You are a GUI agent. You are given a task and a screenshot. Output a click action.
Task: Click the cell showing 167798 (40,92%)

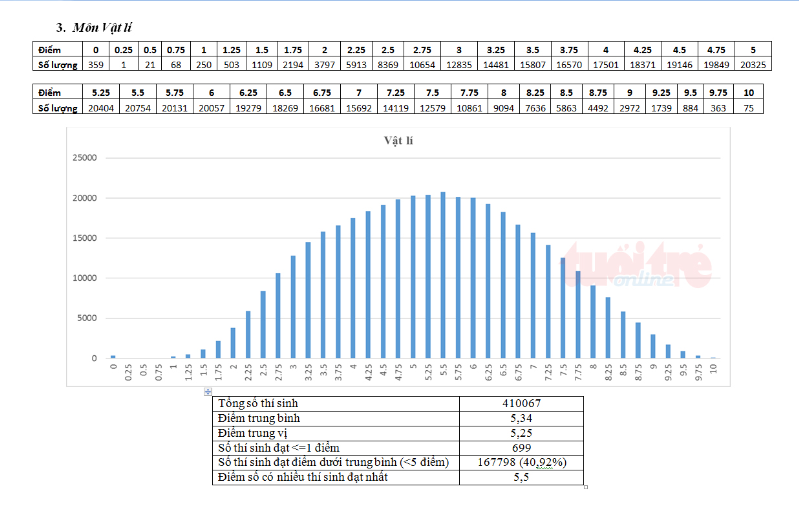[521, 463]
